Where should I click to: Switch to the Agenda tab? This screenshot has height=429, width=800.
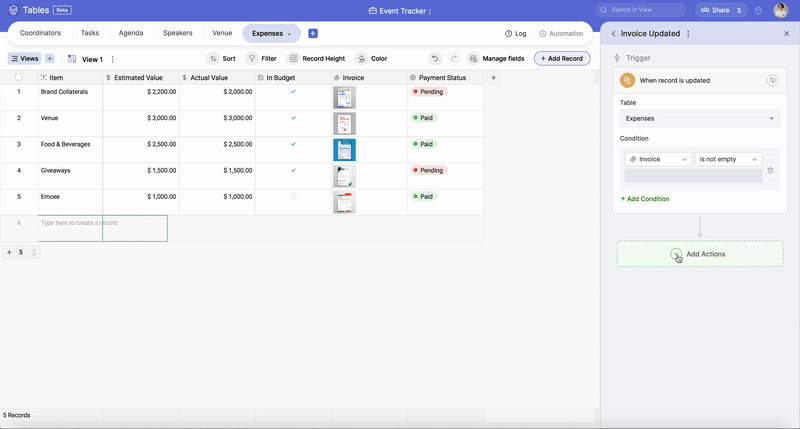point(131,33)
